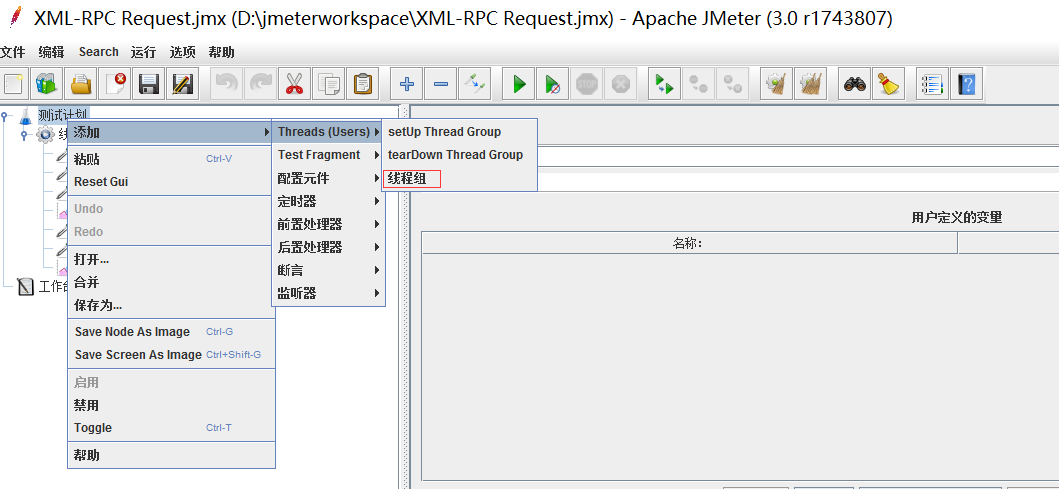Click the Copy icon in toolbar
This screenshot has width=1059, height=489.
pyautogui.click(x=328, y=84)
